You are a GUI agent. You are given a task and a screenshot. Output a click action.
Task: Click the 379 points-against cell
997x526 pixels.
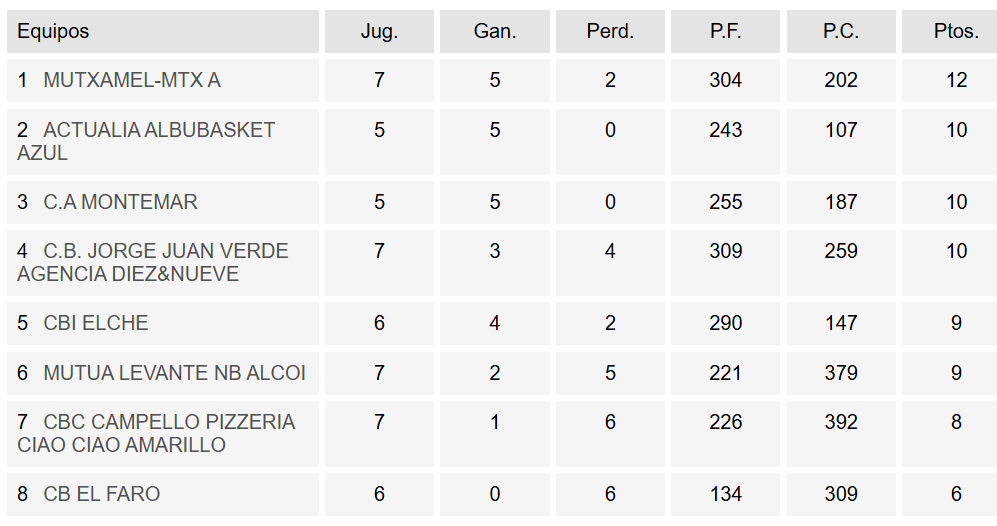[x=841, y=373]
